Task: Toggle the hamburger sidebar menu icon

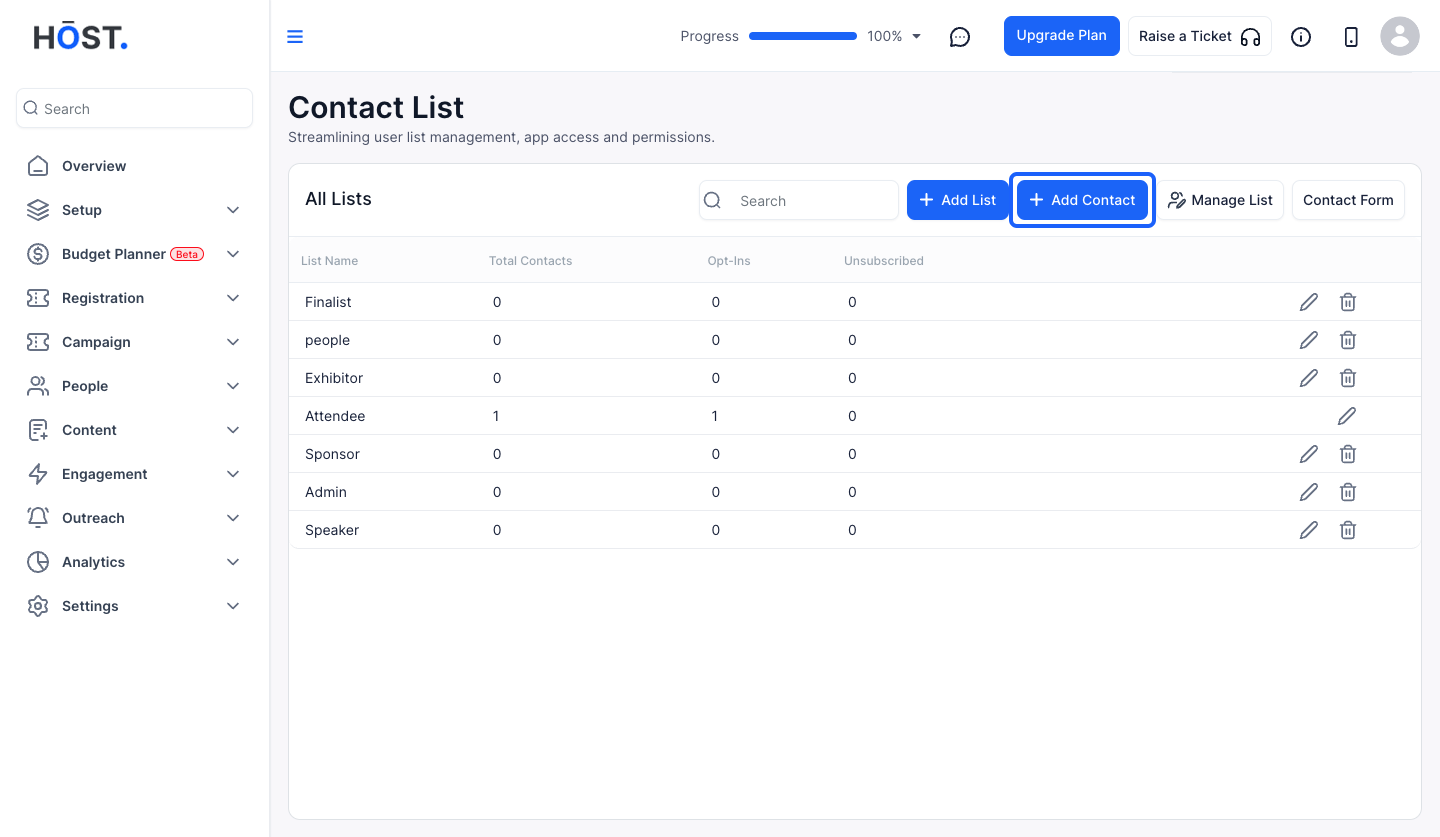Action: tap(295, 37)
